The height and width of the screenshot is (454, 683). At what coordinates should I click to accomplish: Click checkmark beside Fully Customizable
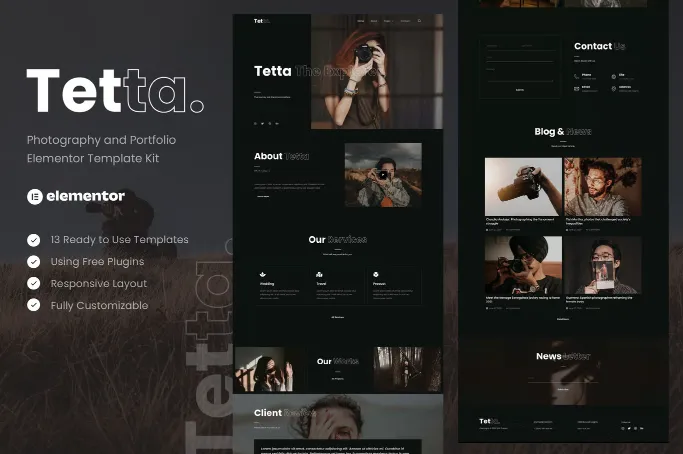34,306
